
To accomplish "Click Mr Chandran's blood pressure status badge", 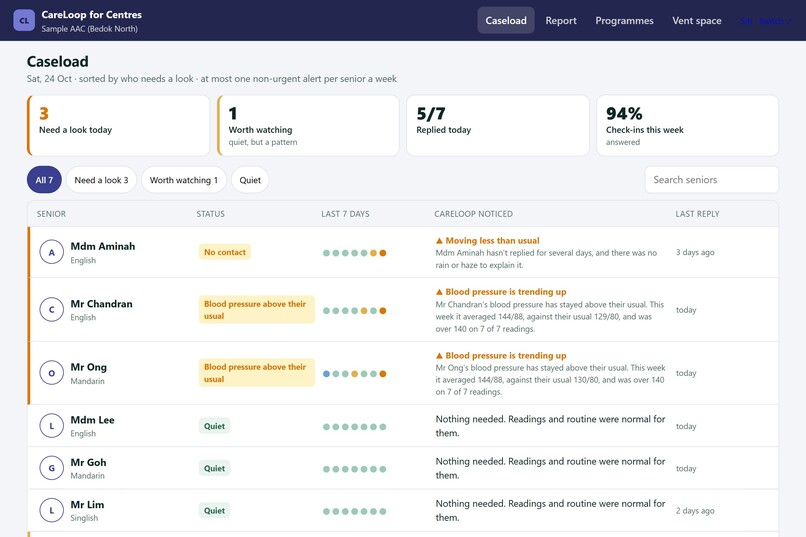I will click(x=257, y=310).
